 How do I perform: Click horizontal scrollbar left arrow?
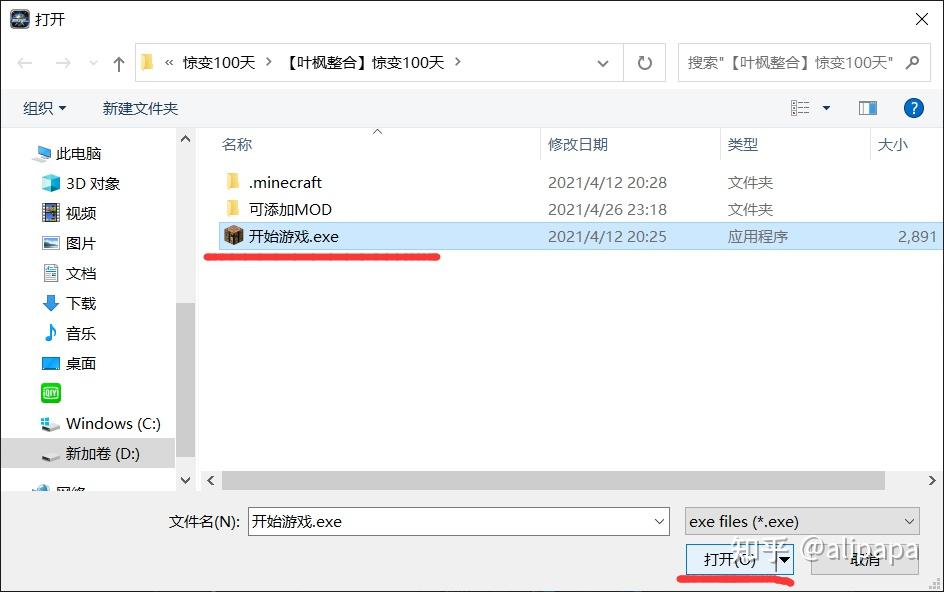point(211,480)
